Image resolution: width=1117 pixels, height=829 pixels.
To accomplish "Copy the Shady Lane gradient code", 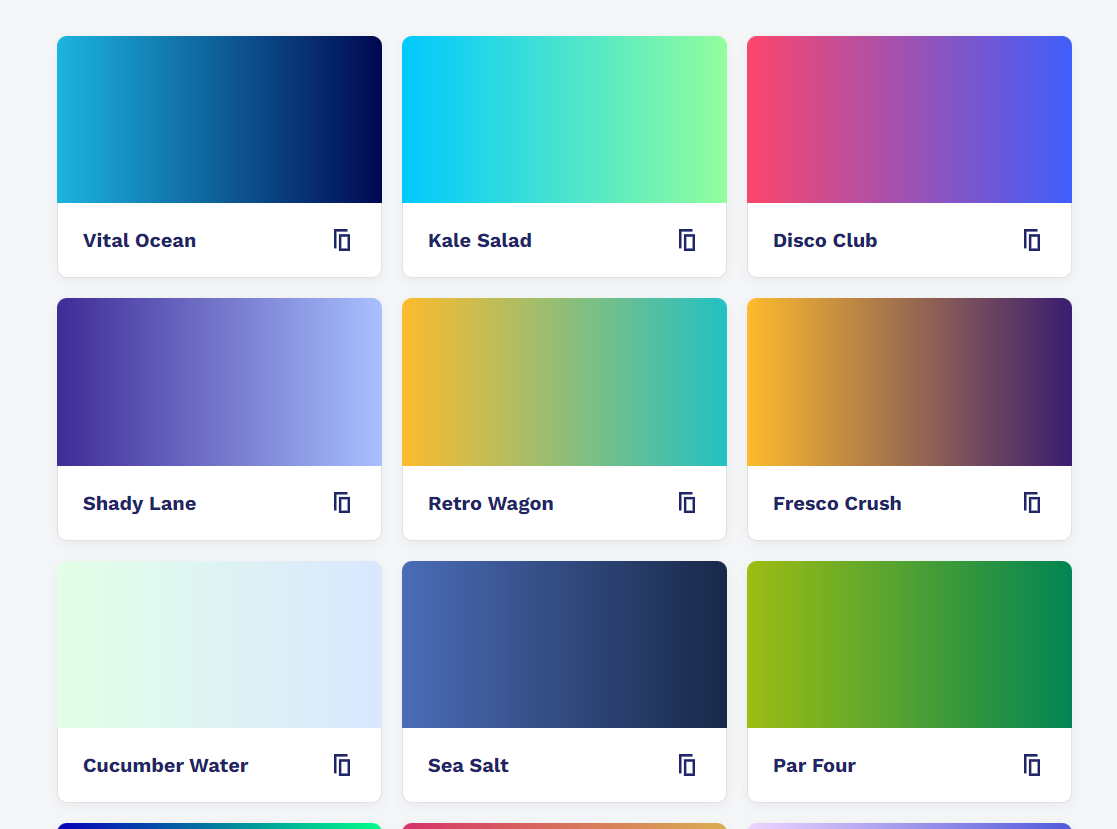I will coord(342,503).
